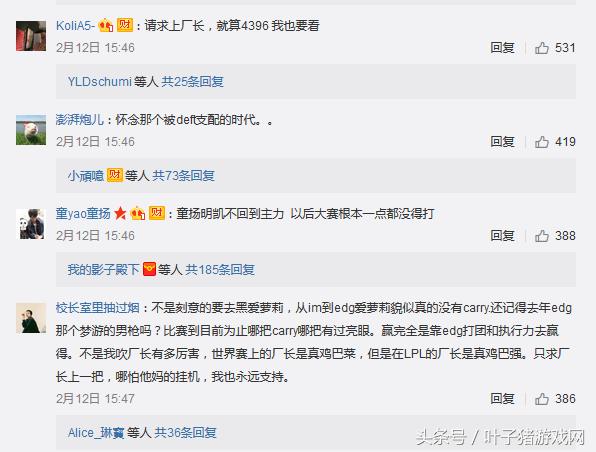Expand the 共73条回复 reply thread
The width and height of the screenshot is (596, 452).
(184, 175)
